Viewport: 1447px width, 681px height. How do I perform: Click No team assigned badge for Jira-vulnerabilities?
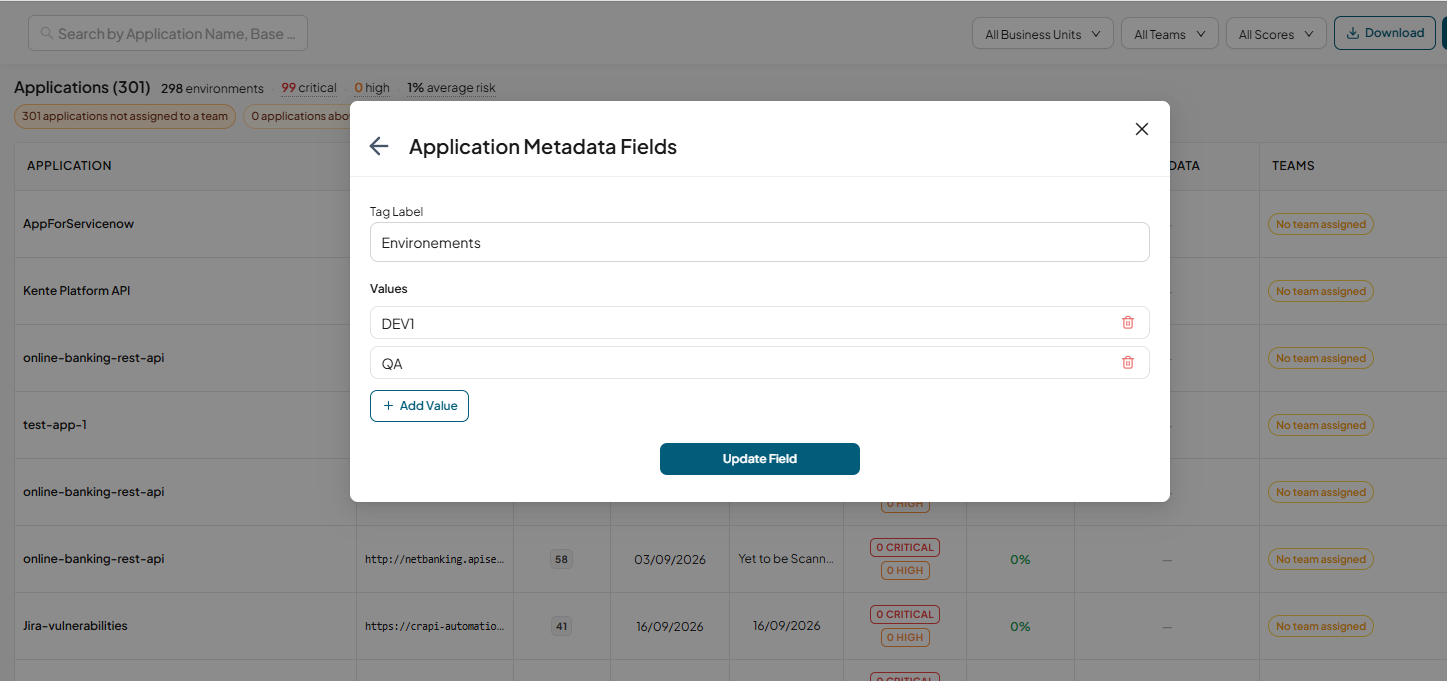tap(1320, 627)
